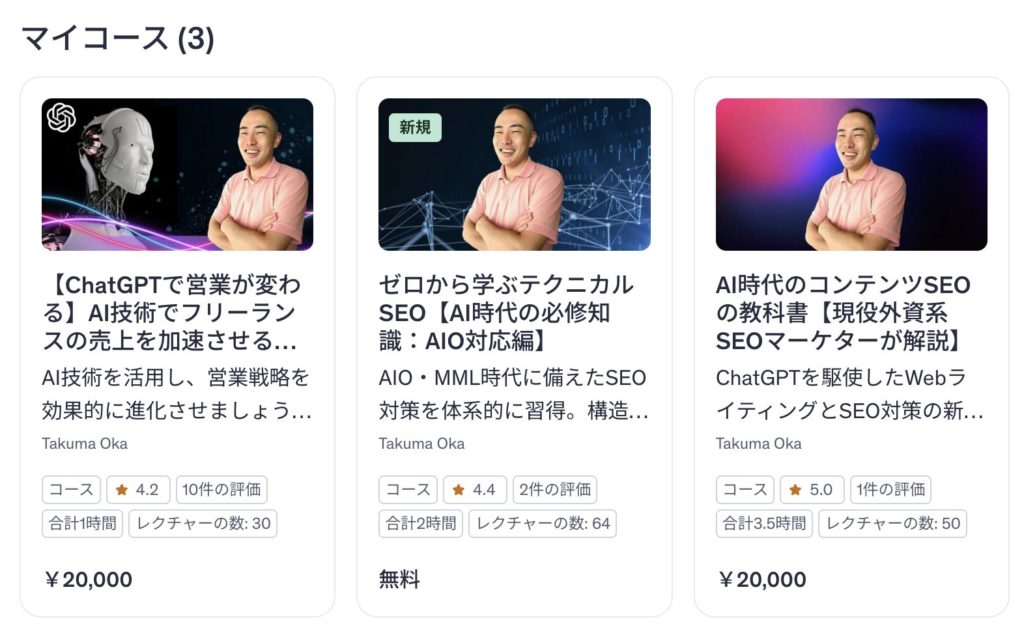Click Takuma Oka under the Content SEO course

tap(759, 444)
